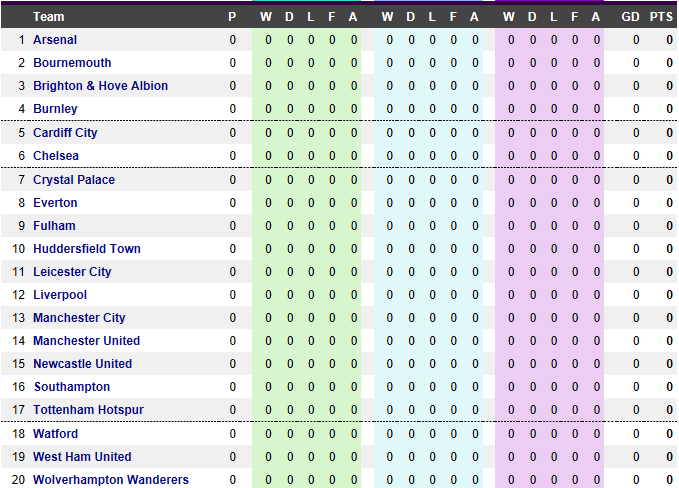
Task: Click the PTS column header
Action: tap(661, 17)
